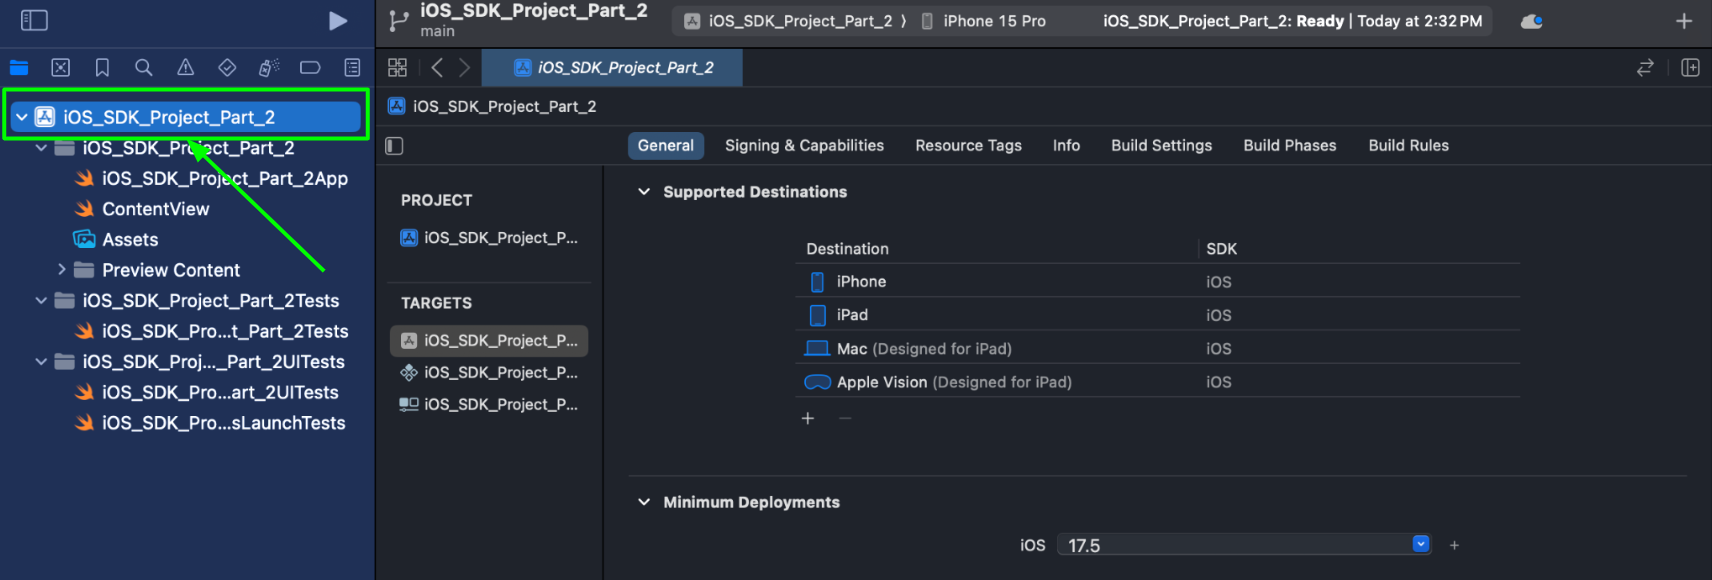
Task: Open the iOS_SDK_Project_Part_2 editor tab
Action: (x=613, y=67)
